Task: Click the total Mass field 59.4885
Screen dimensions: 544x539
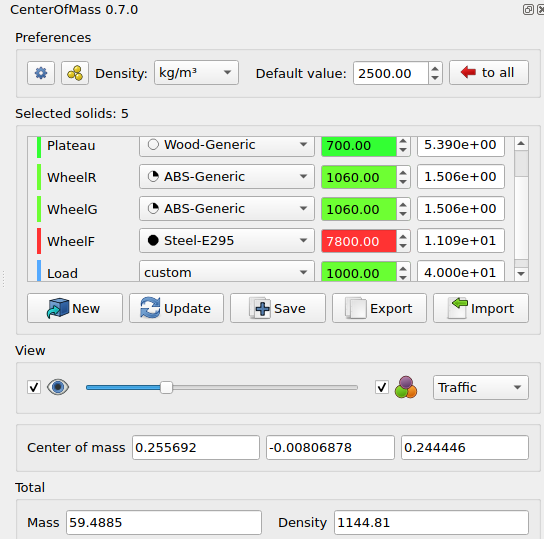Action: click(164, 522)
